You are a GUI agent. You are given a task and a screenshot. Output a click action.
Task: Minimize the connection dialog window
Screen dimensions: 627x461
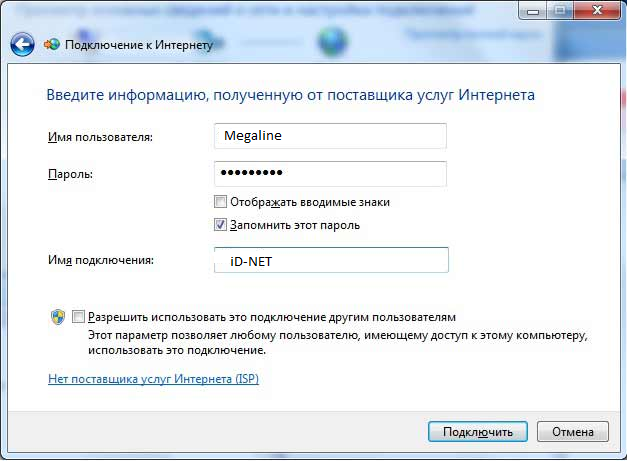tap(528, 12)
